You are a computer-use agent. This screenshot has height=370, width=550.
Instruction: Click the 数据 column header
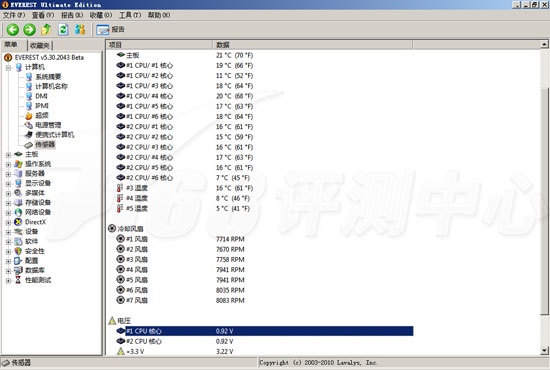coord(312,45)
